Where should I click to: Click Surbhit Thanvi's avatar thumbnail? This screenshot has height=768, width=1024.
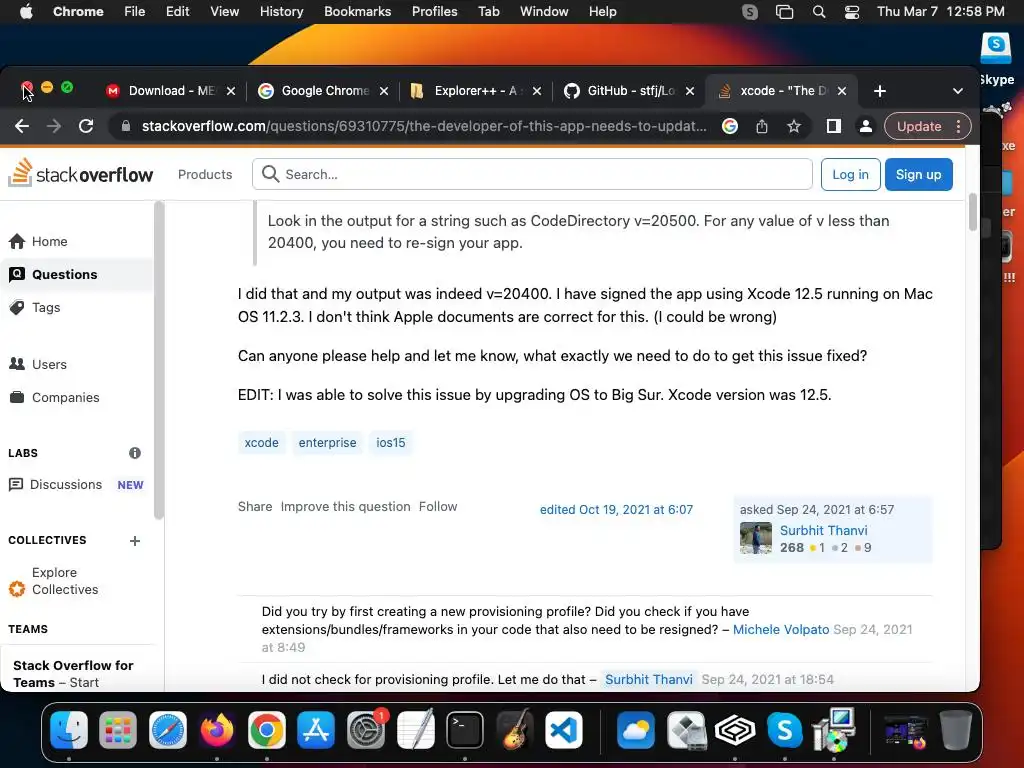point(756,538)
